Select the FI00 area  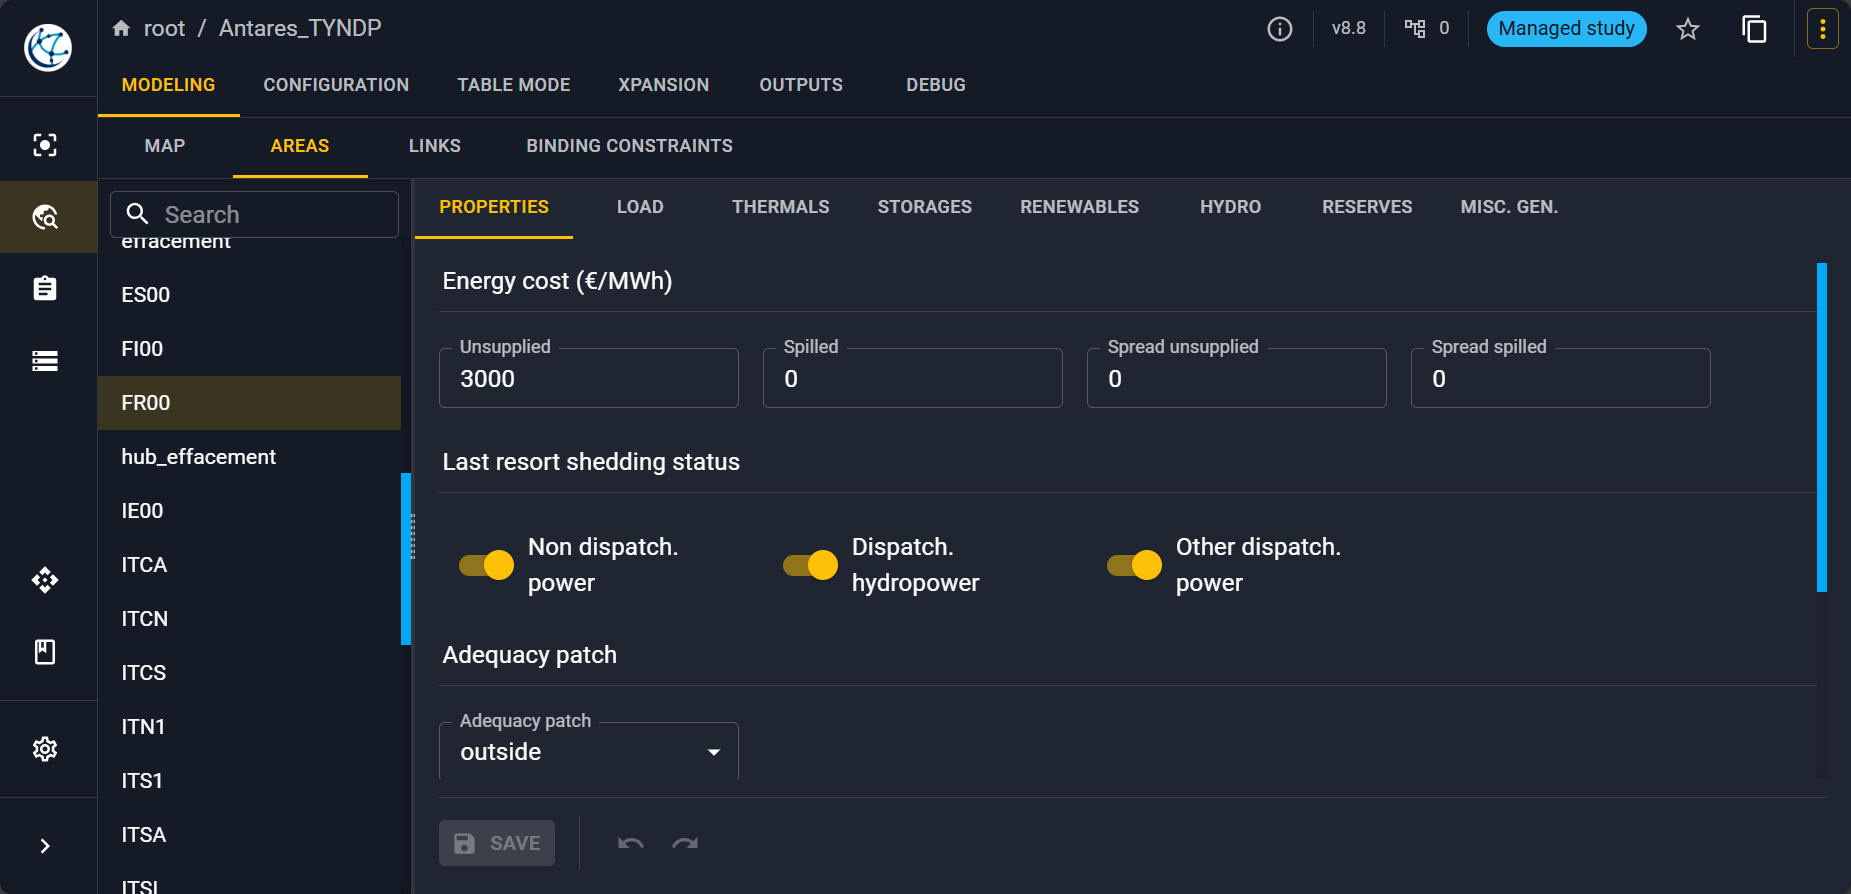249,349
